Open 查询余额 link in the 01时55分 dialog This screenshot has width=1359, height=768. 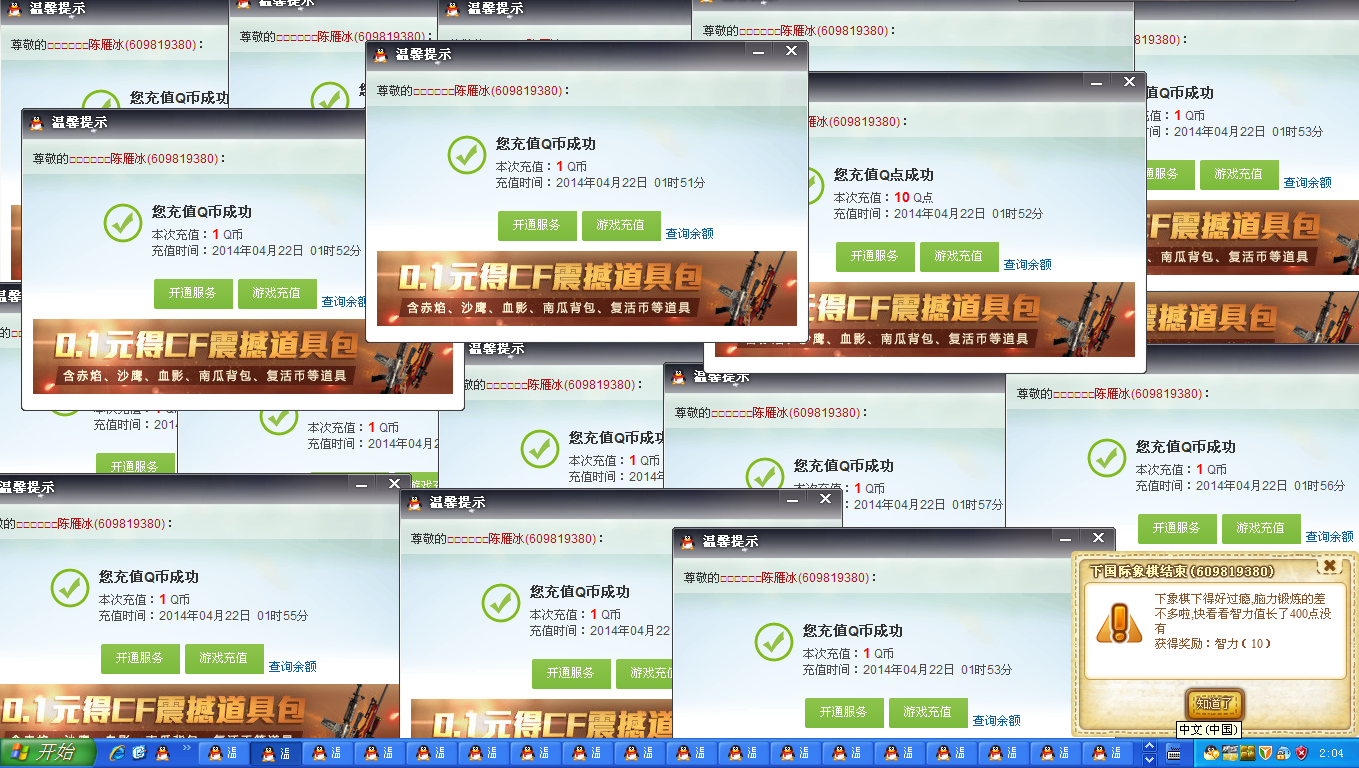[293, 667]
